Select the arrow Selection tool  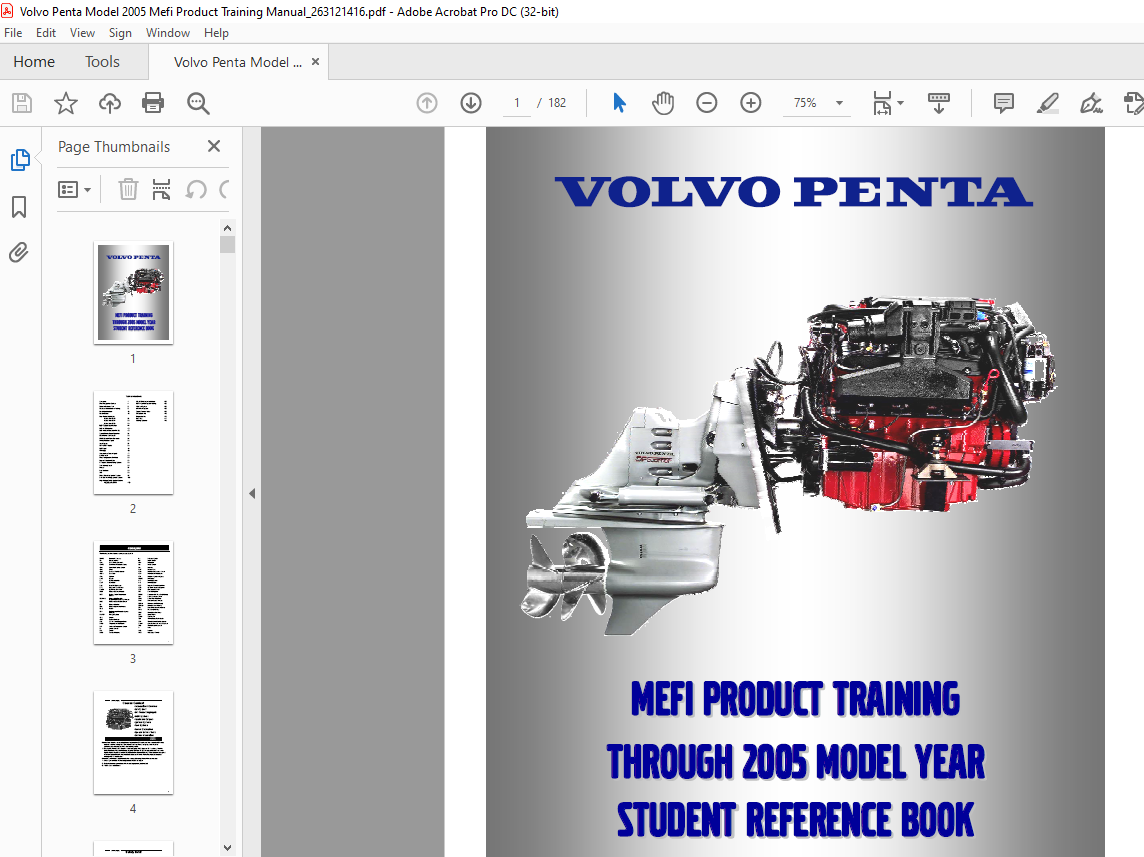(x=619, y=103)
